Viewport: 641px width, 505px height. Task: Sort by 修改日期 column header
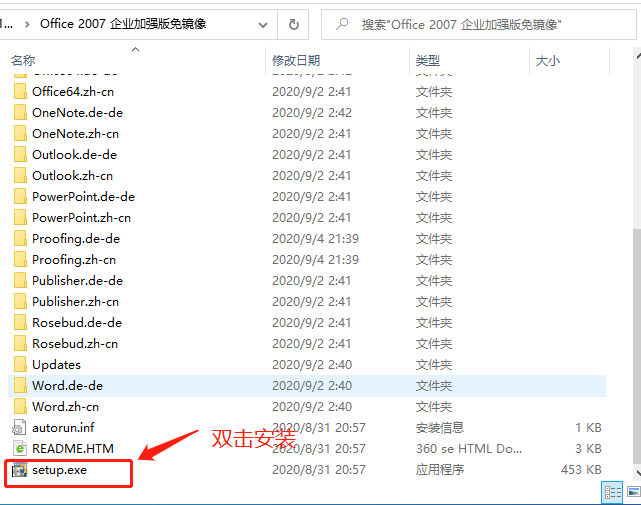point(296,61)
